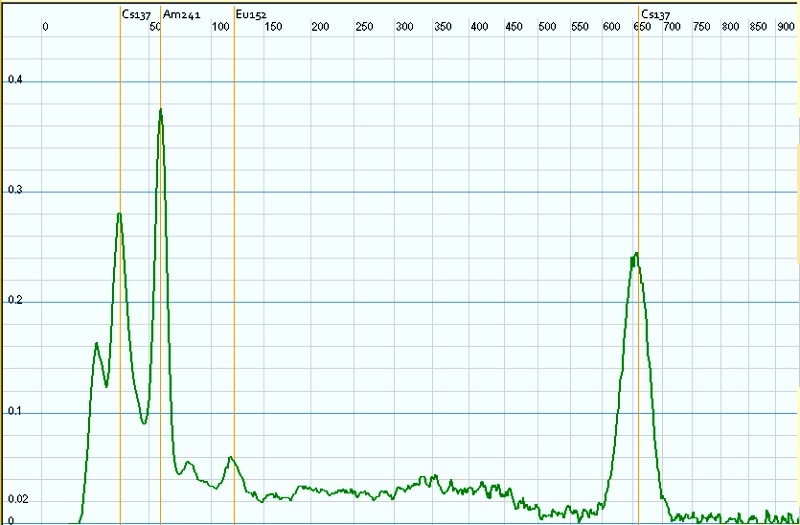Click the small Eu152 bump on the curve
The image size is (800, 525).
(x=231, y=458)
